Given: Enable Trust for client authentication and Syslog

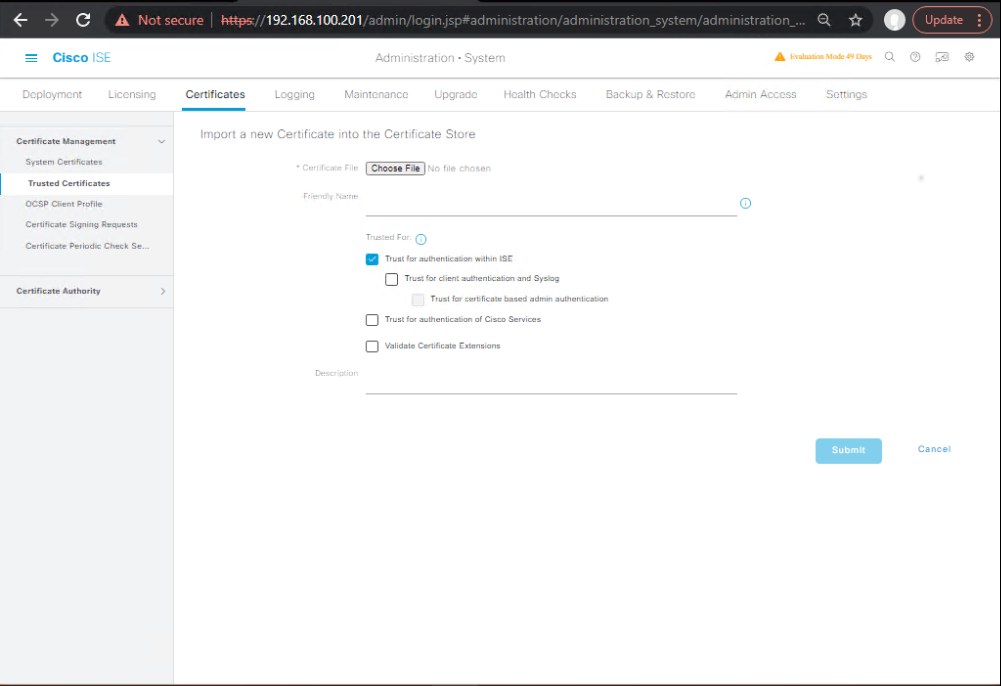Looking at the screenshot, I should coord(391,279).
